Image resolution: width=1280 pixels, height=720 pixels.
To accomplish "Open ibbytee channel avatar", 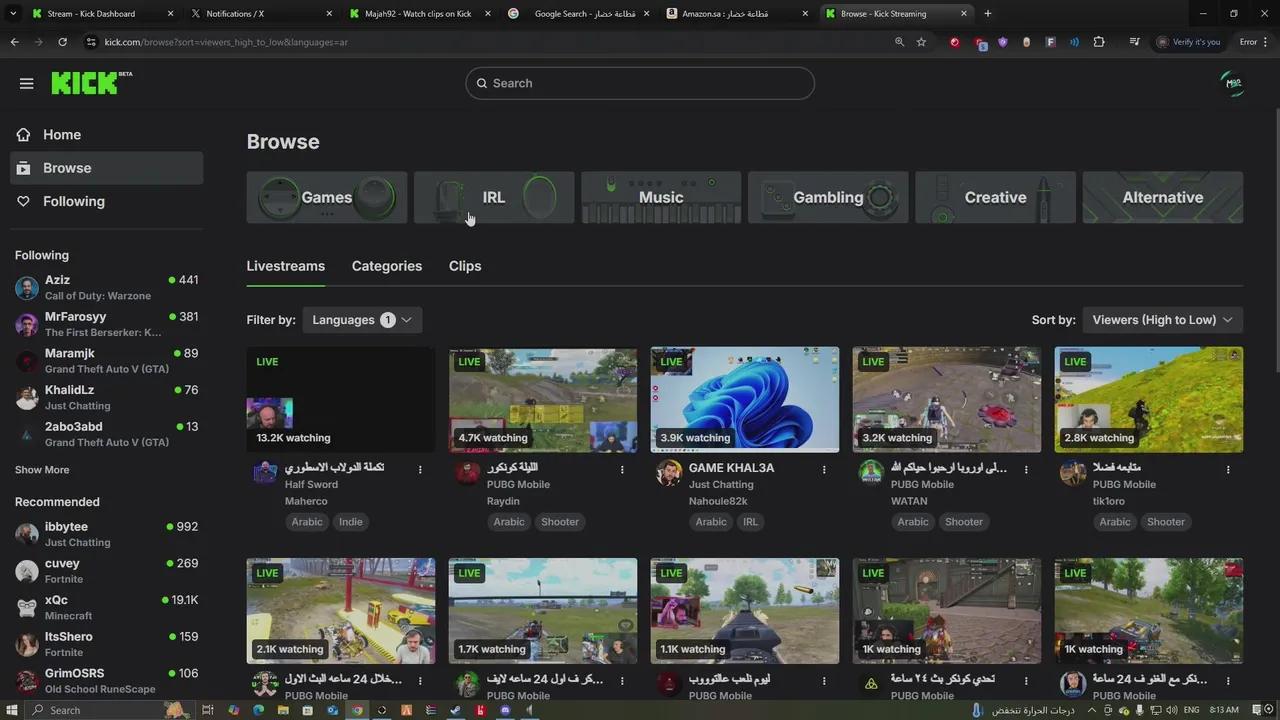I will (x=27, y=534).
